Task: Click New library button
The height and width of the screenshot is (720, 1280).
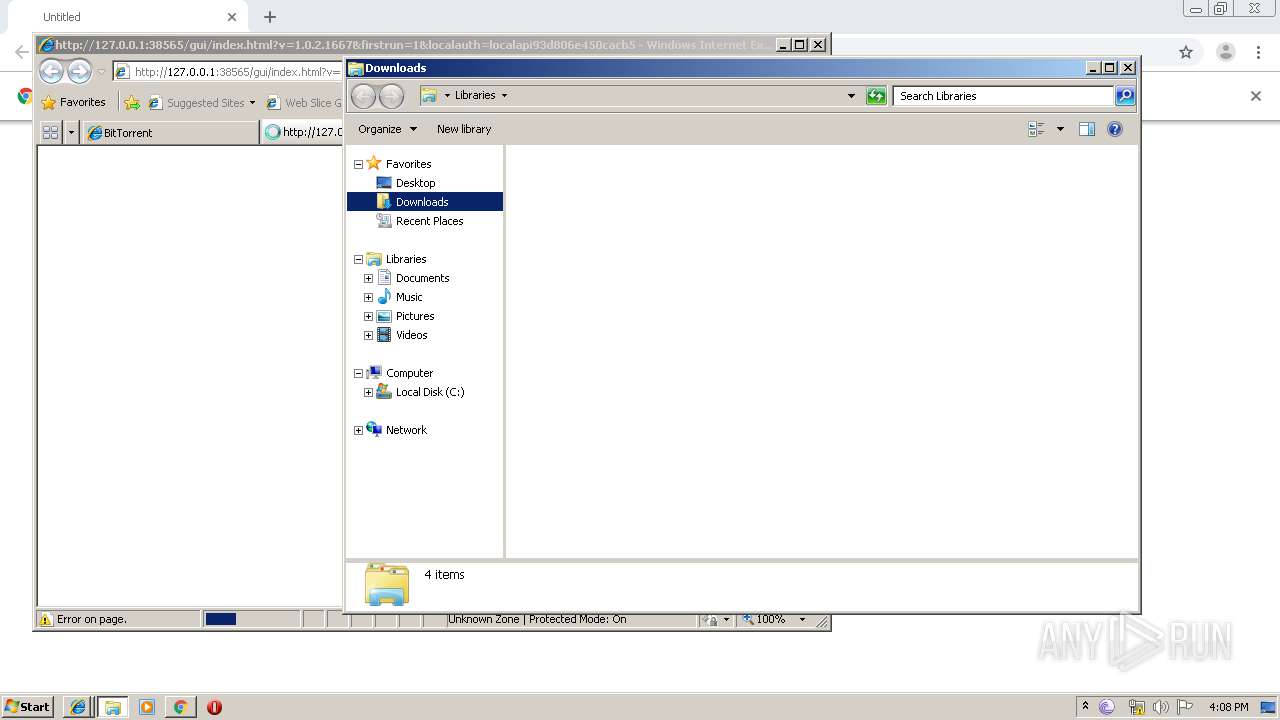Action: pyautogui.click(x=464, y=129)
